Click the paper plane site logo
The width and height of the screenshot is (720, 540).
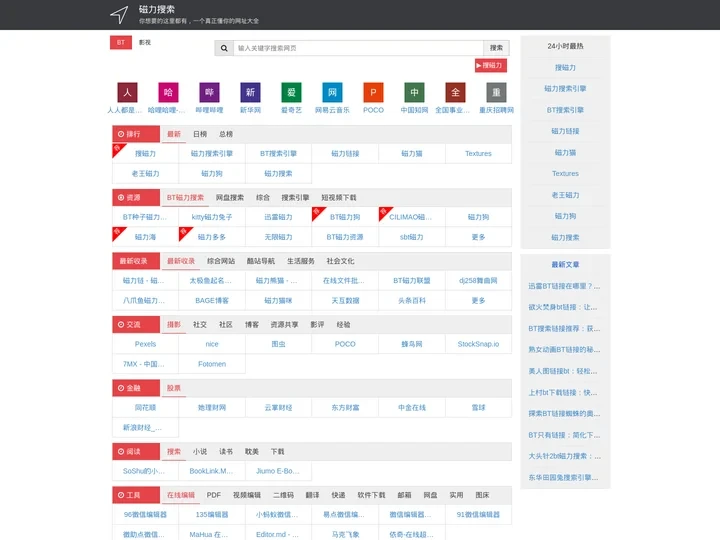tap(119, 15)
